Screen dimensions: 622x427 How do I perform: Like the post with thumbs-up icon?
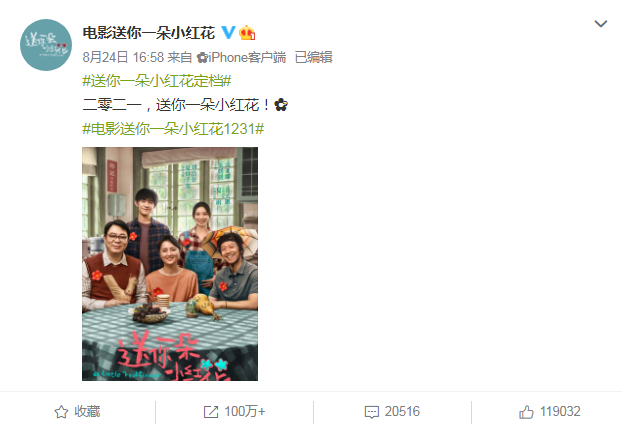pyautogui.click(x=526, y=412)
